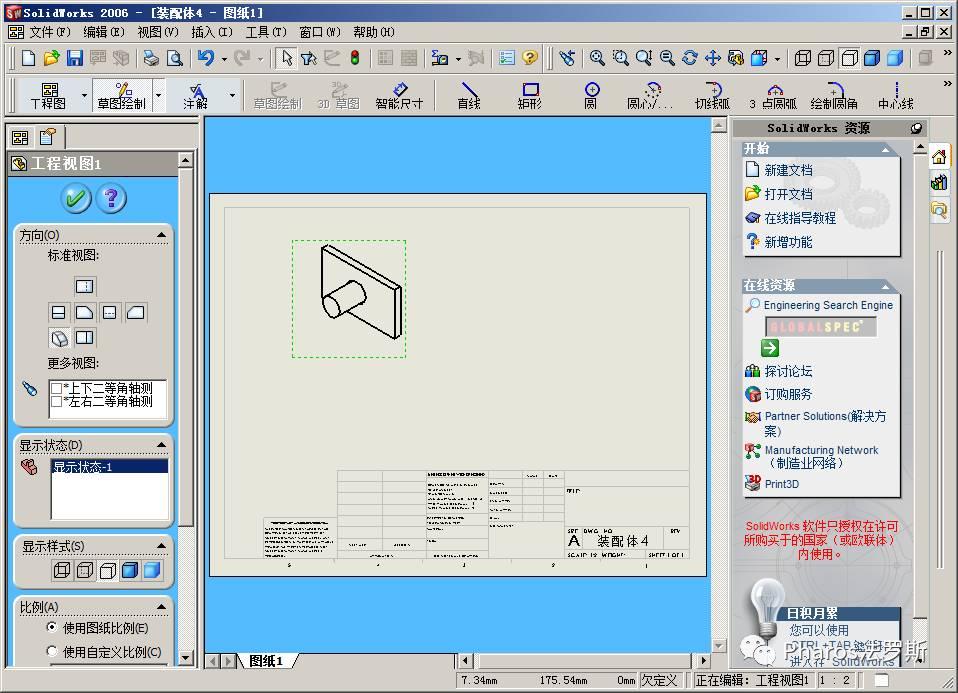Select the Line (直线) sketch tool

point(469,95)
